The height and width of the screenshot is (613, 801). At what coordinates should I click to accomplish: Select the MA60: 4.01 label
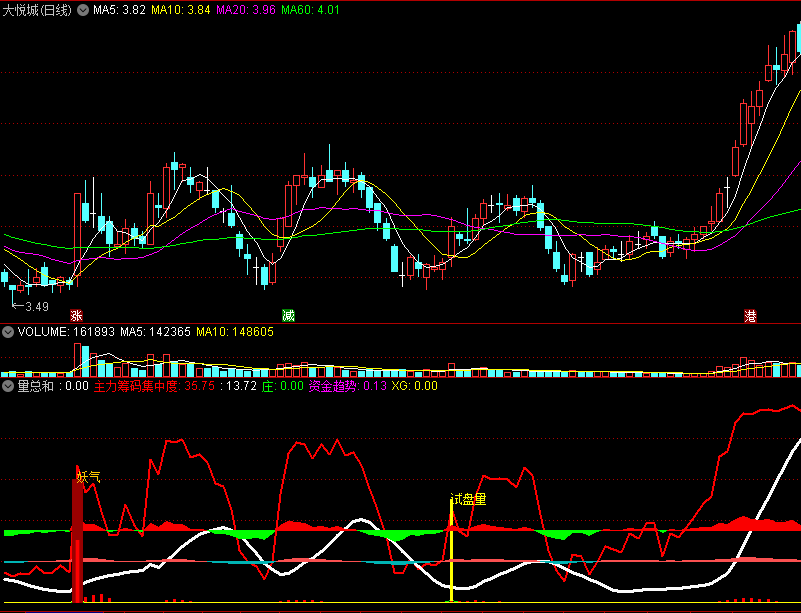(311, 10)
